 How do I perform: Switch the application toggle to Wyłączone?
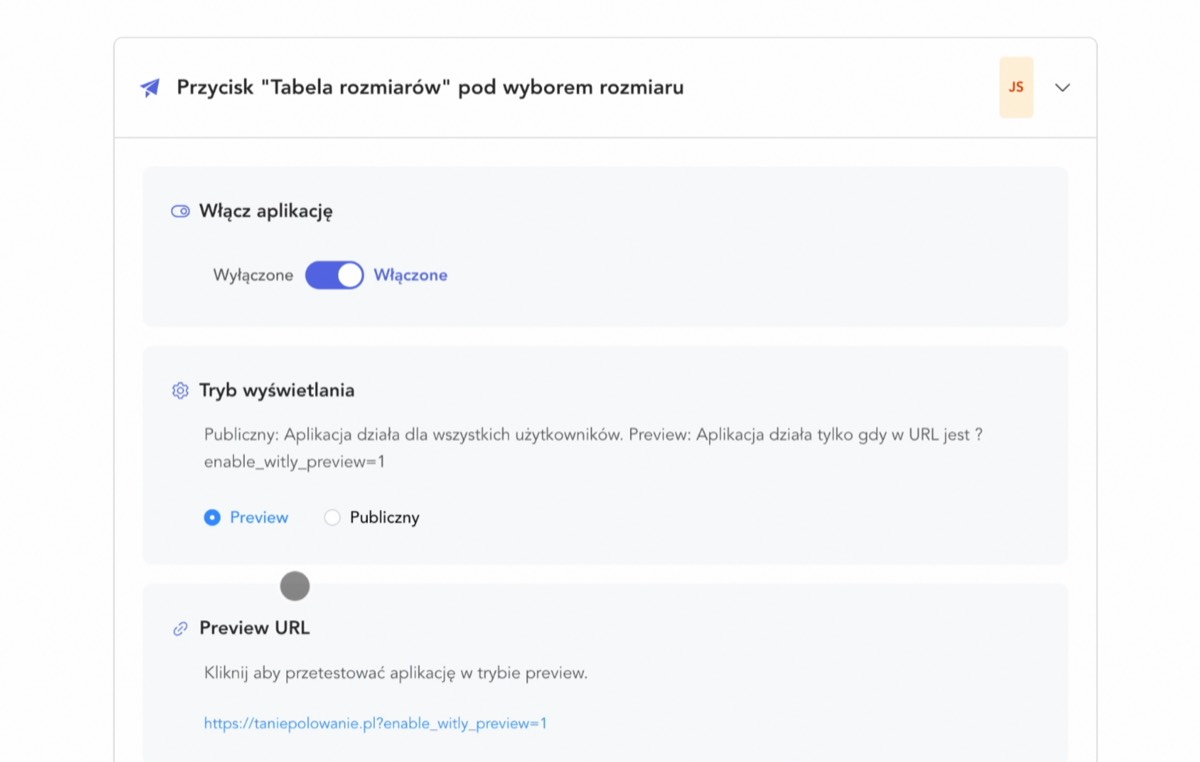pyautogui.click(x=334, y=274)
